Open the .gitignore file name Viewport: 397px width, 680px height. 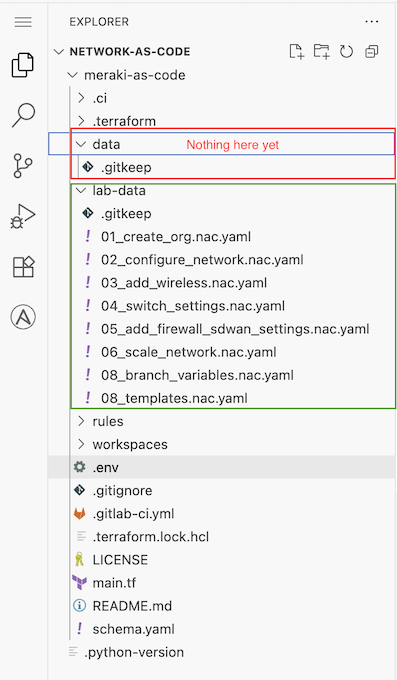point(122,490)
